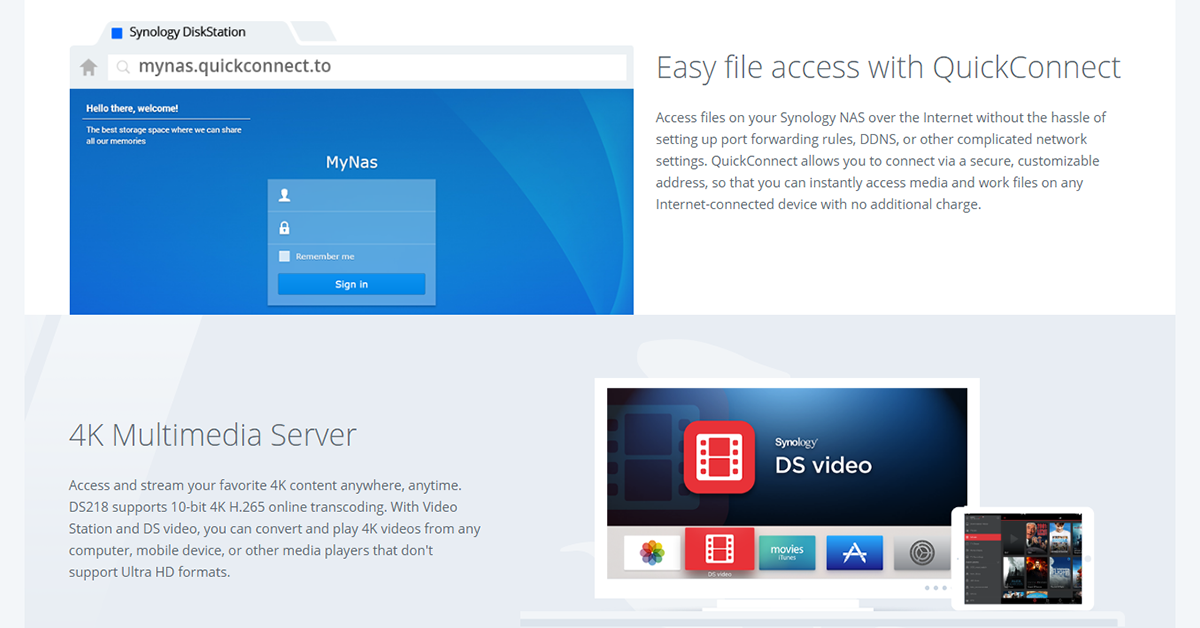This screenshot has width=1200, height=628.
Task: Click the home icon in browser toolbar
Action: (x=89, y=67)
